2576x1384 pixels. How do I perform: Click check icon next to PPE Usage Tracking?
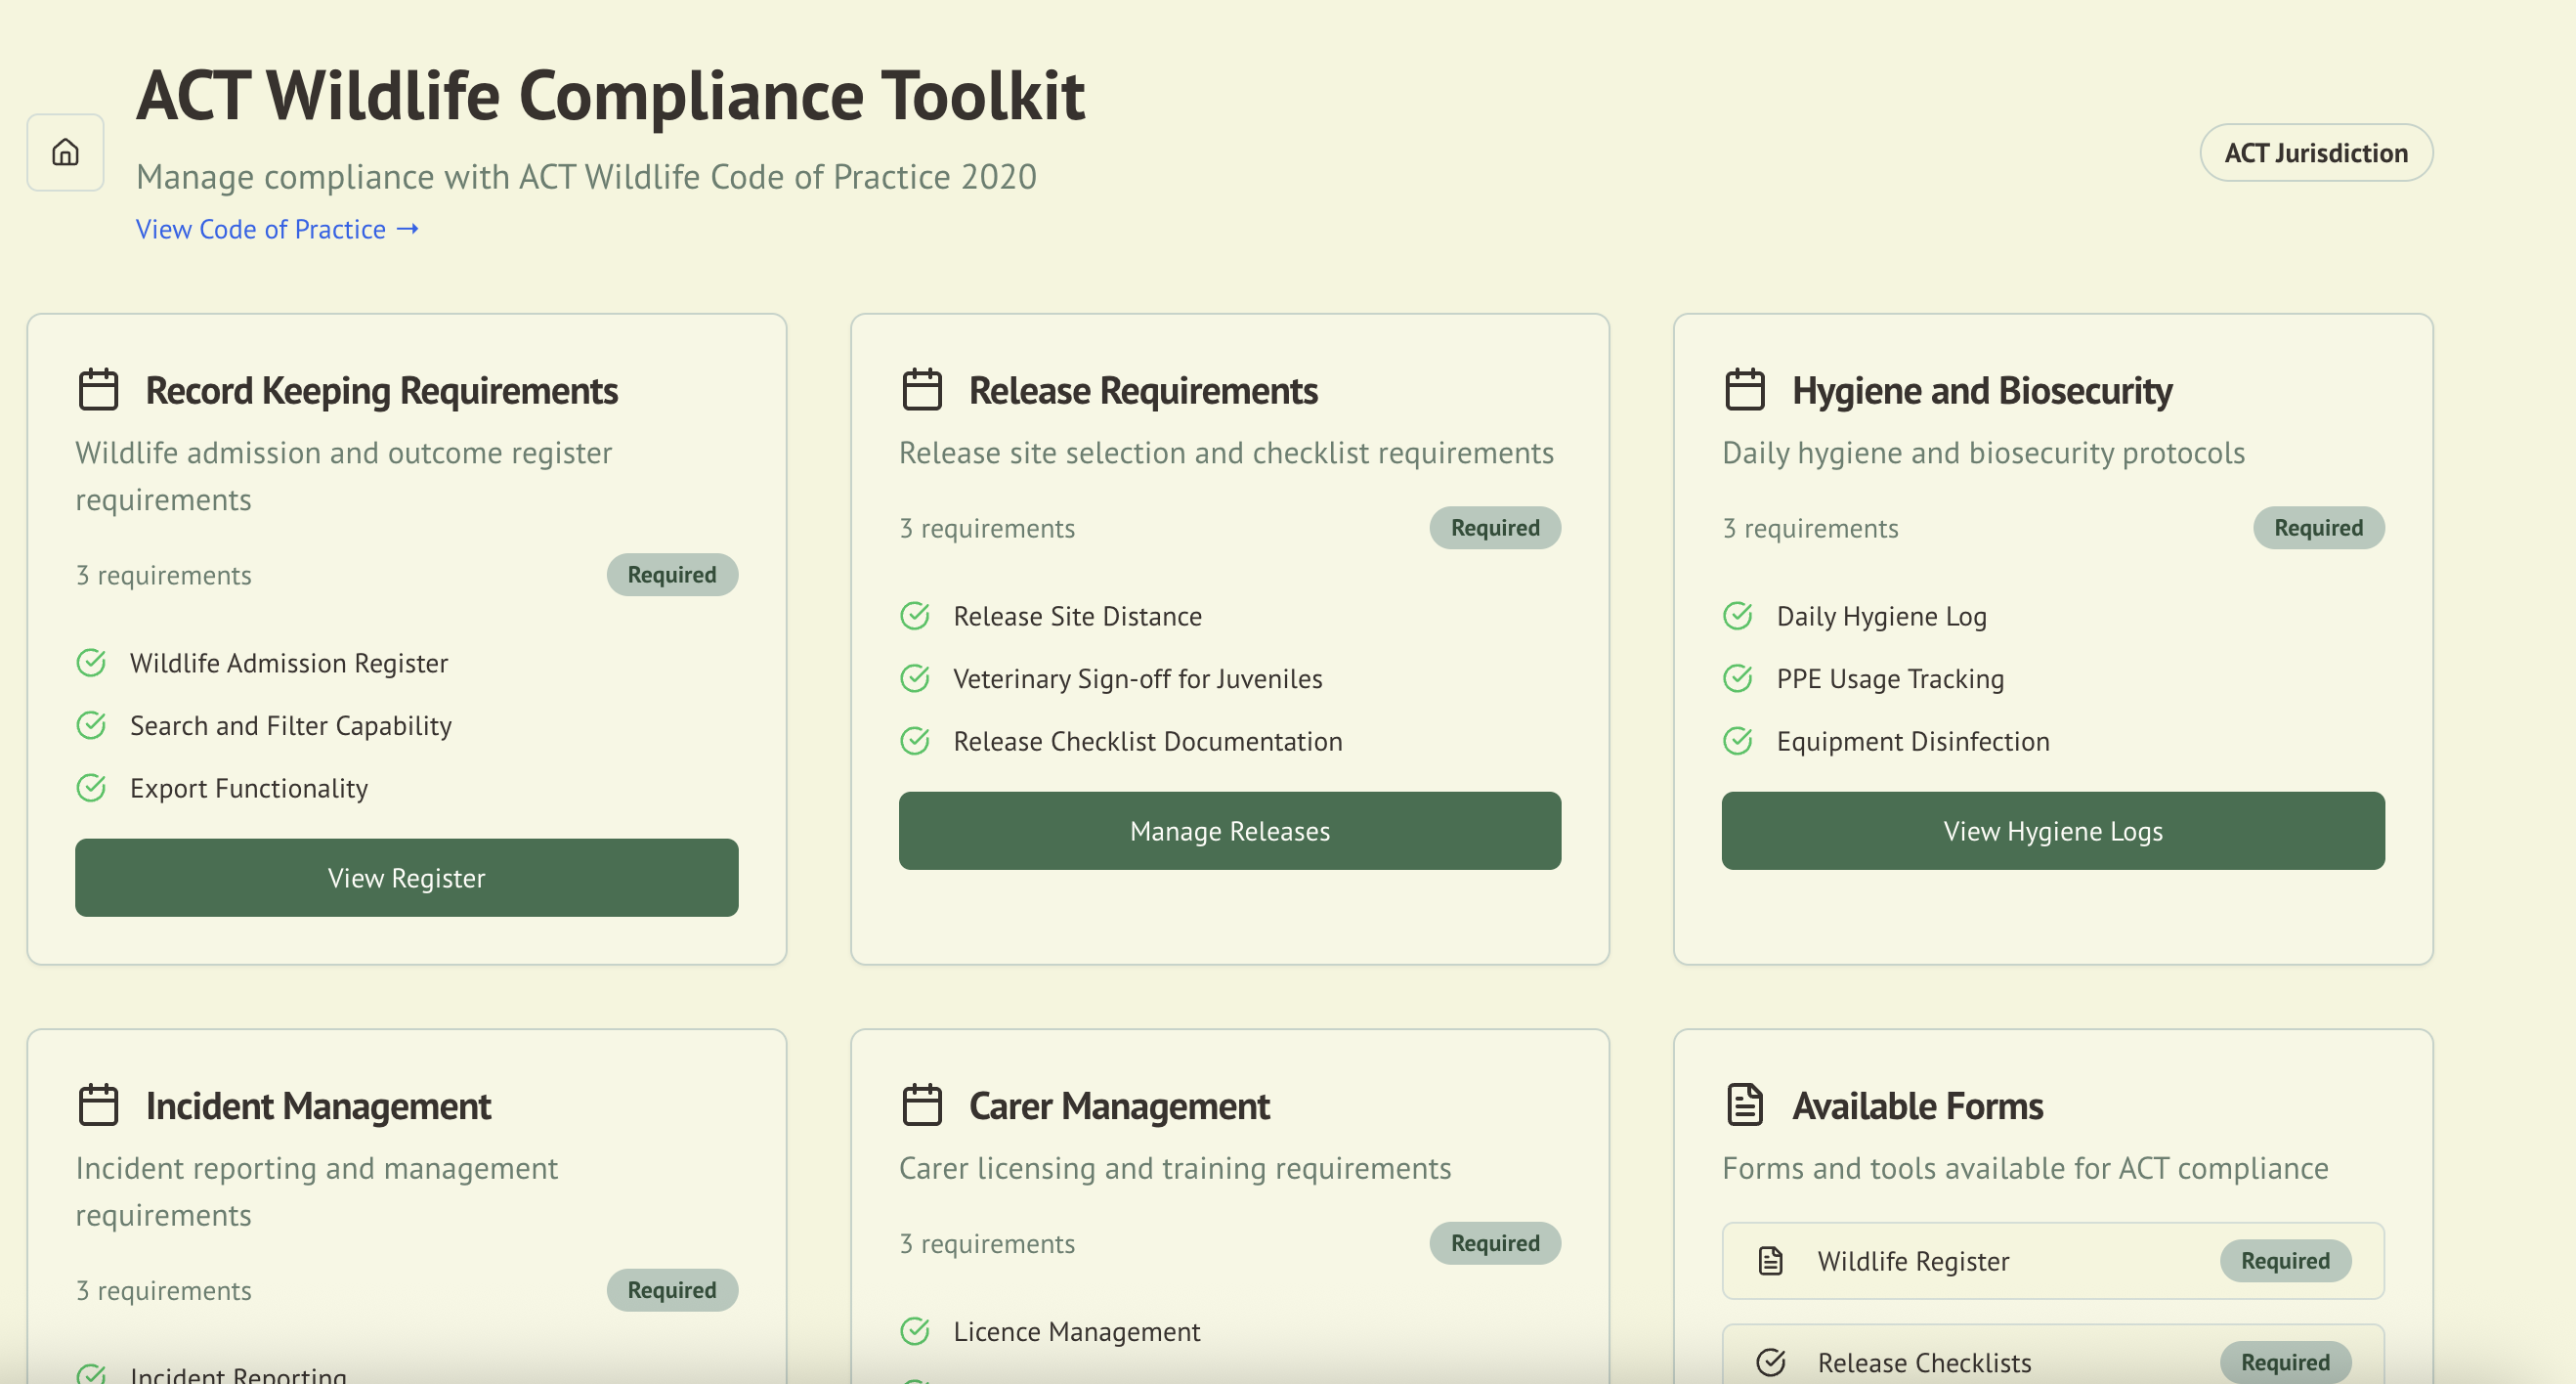1737,679
